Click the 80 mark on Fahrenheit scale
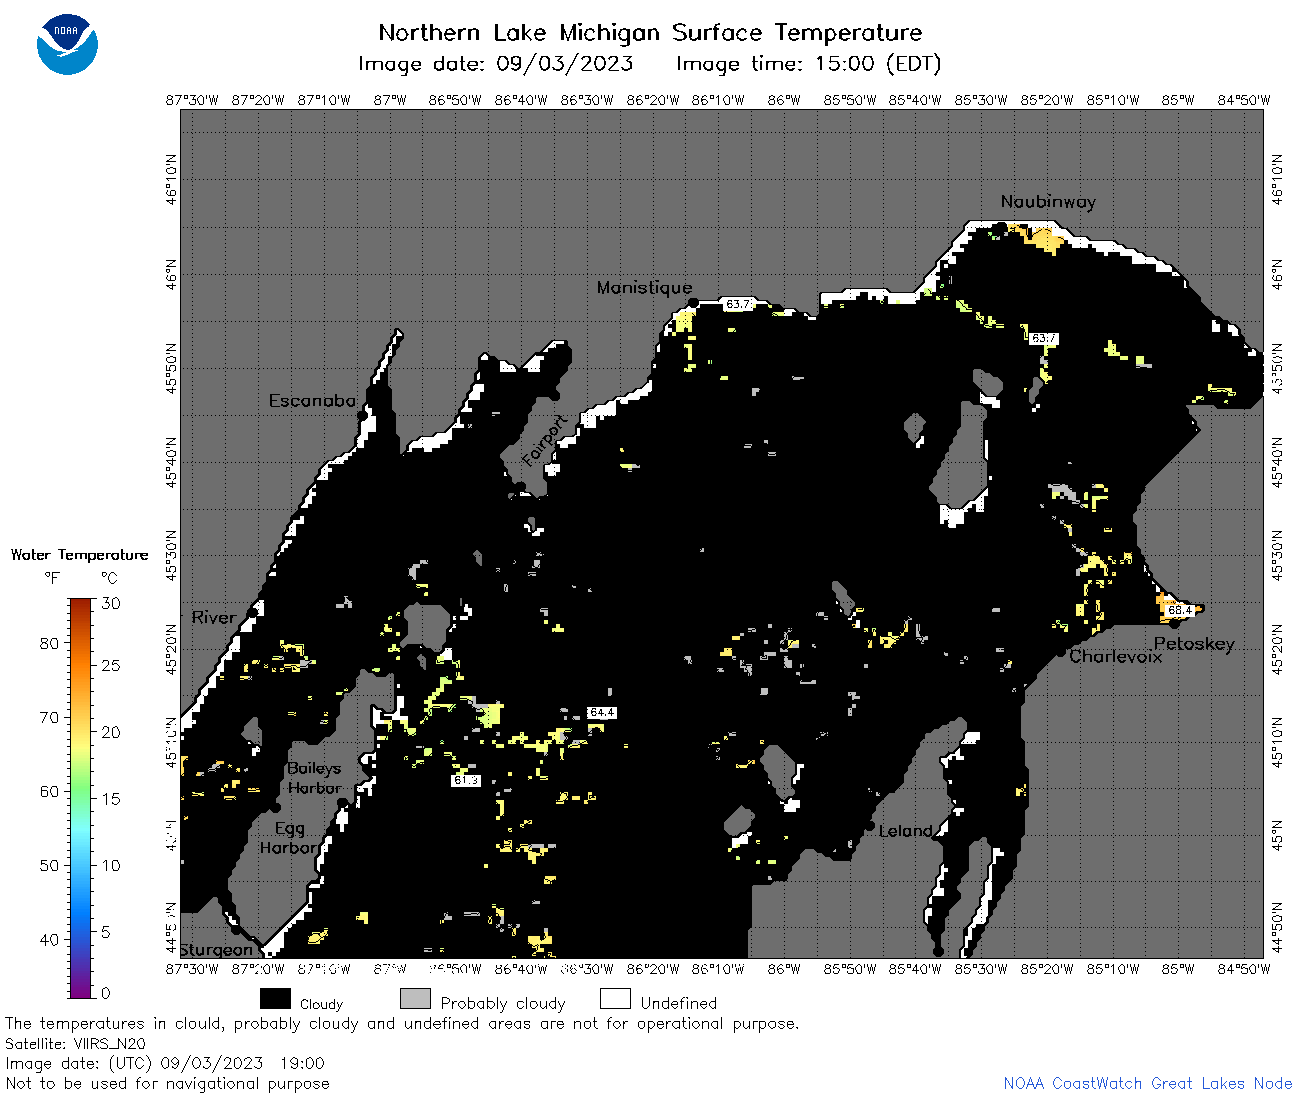Viewport: 1303px width, 1099px height. [50, 643]
